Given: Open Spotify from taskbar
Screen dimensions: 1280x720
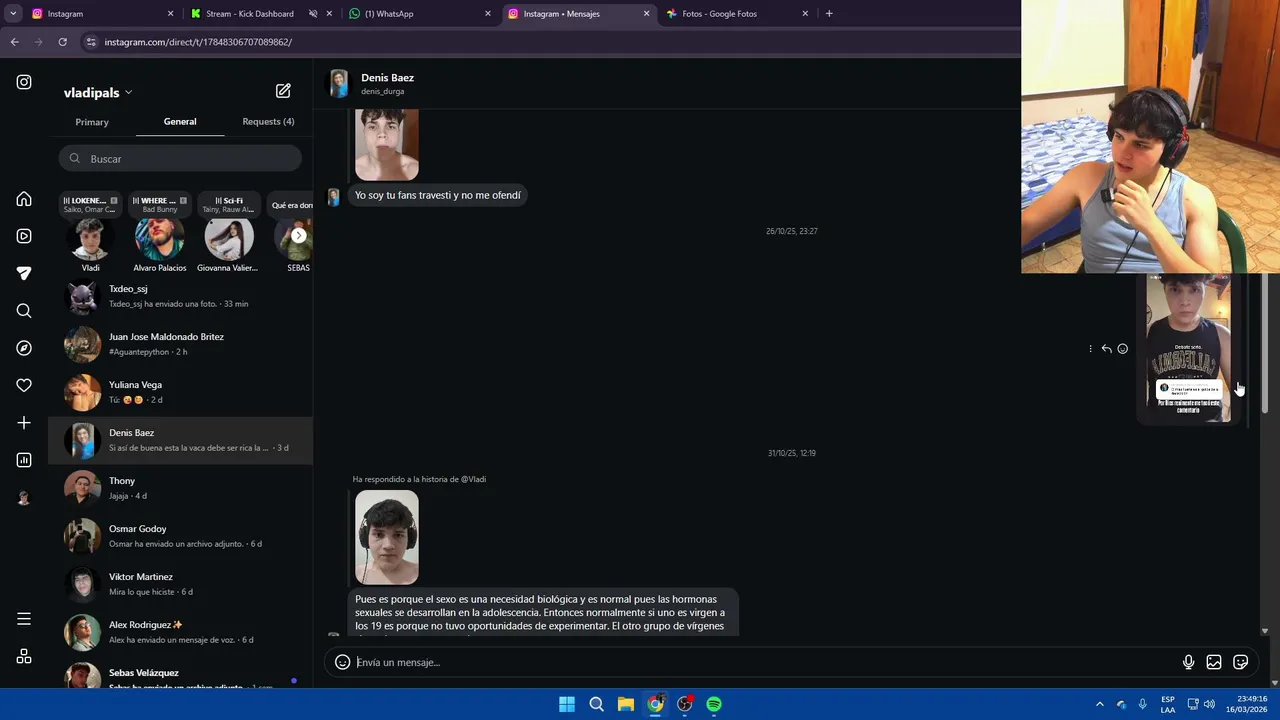Looking at the screenshot, I should tap(714, 704).
